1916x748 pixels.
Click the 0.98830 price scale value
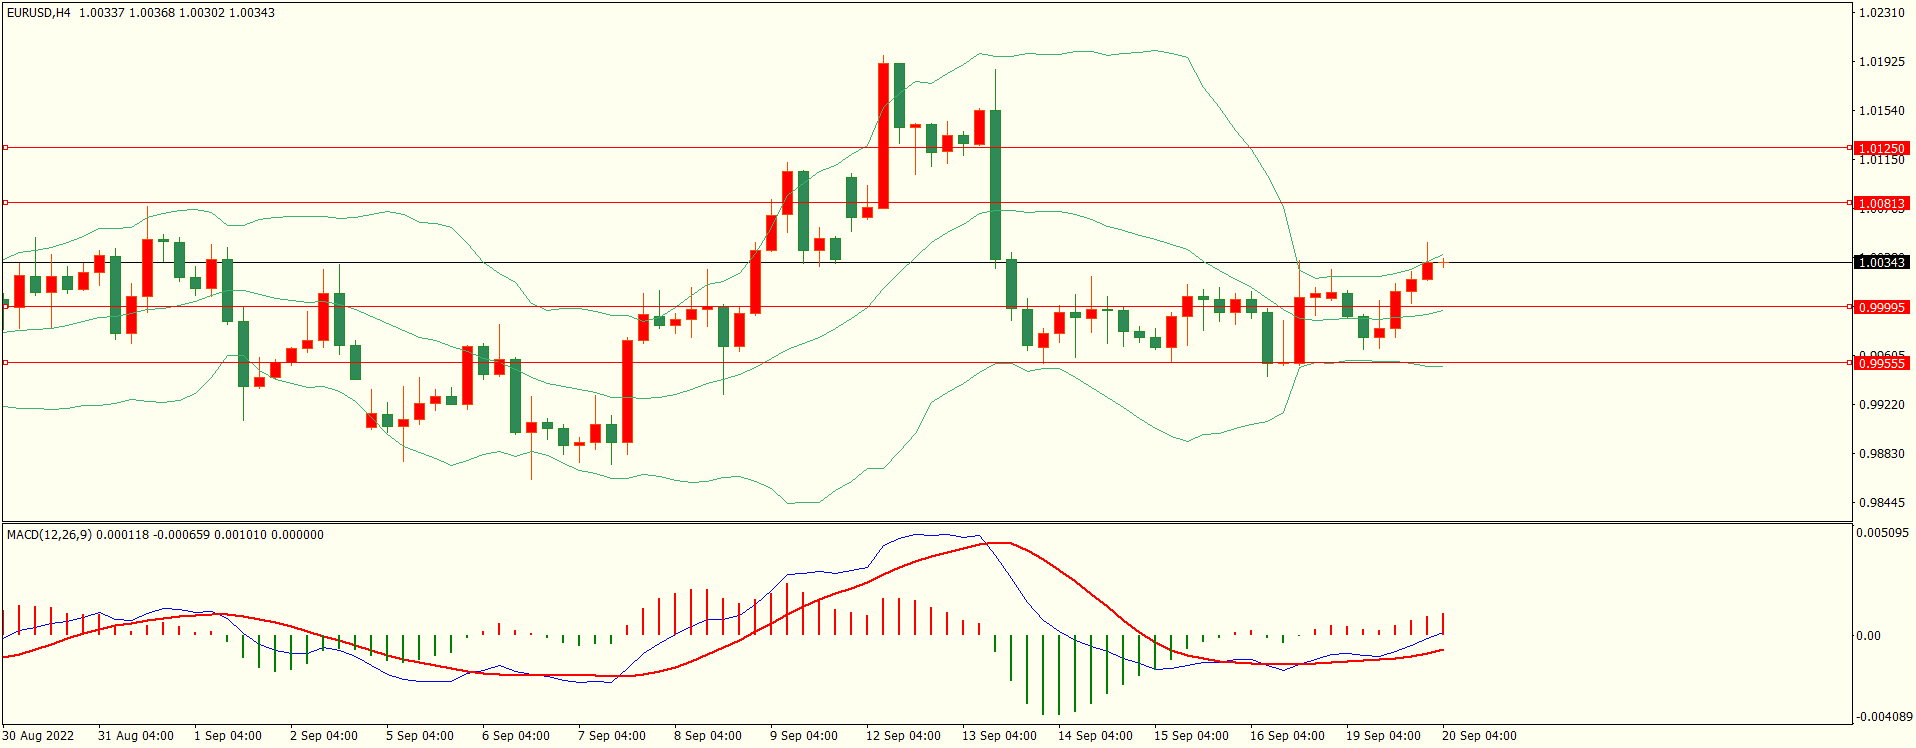[1881, 454]
